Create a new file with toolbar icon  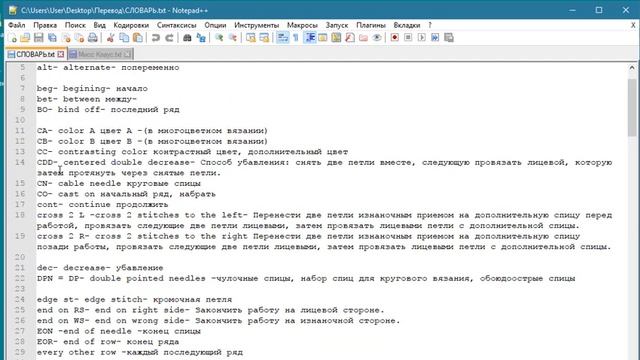point(12,38)
